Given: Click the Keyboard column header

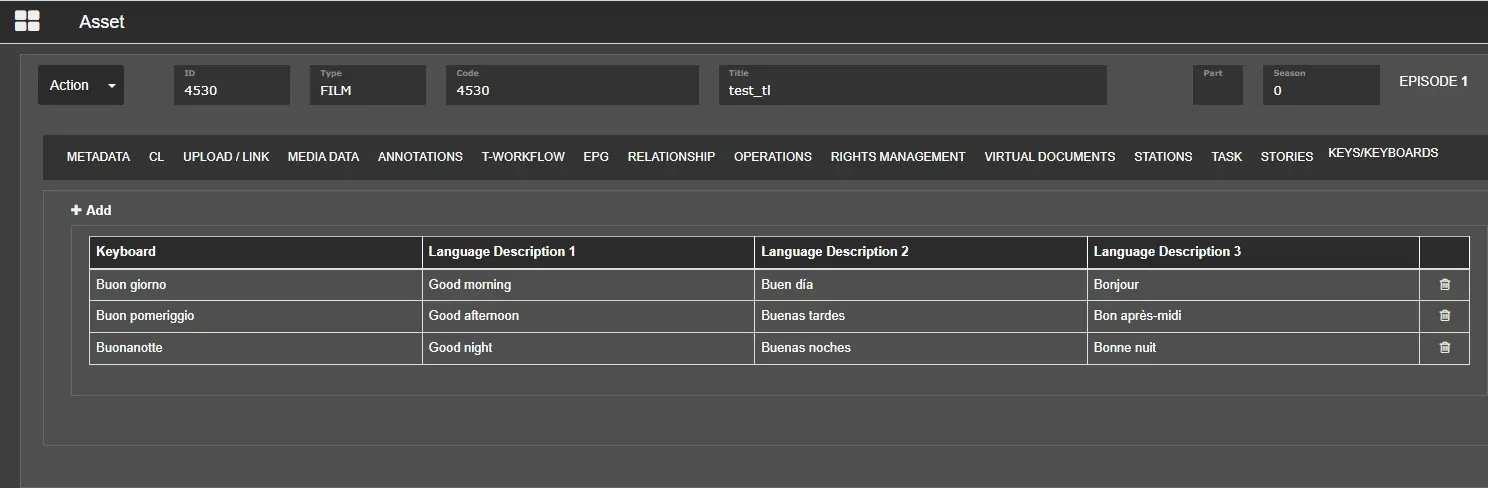Looking at the screenshot, I should point(256,252).
